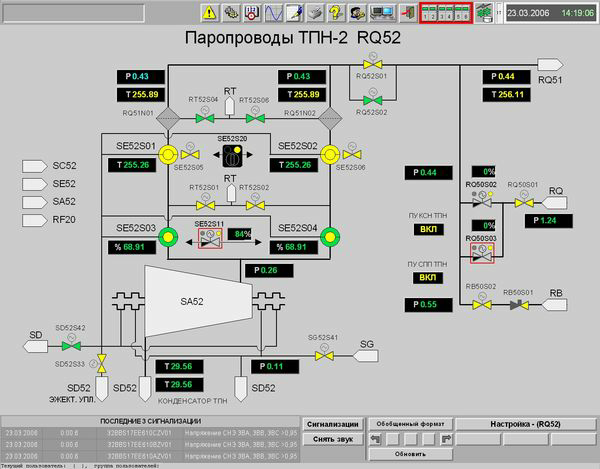
Task: Open red-framed regulating valve RQ50S03
Action: click(482, 253)
